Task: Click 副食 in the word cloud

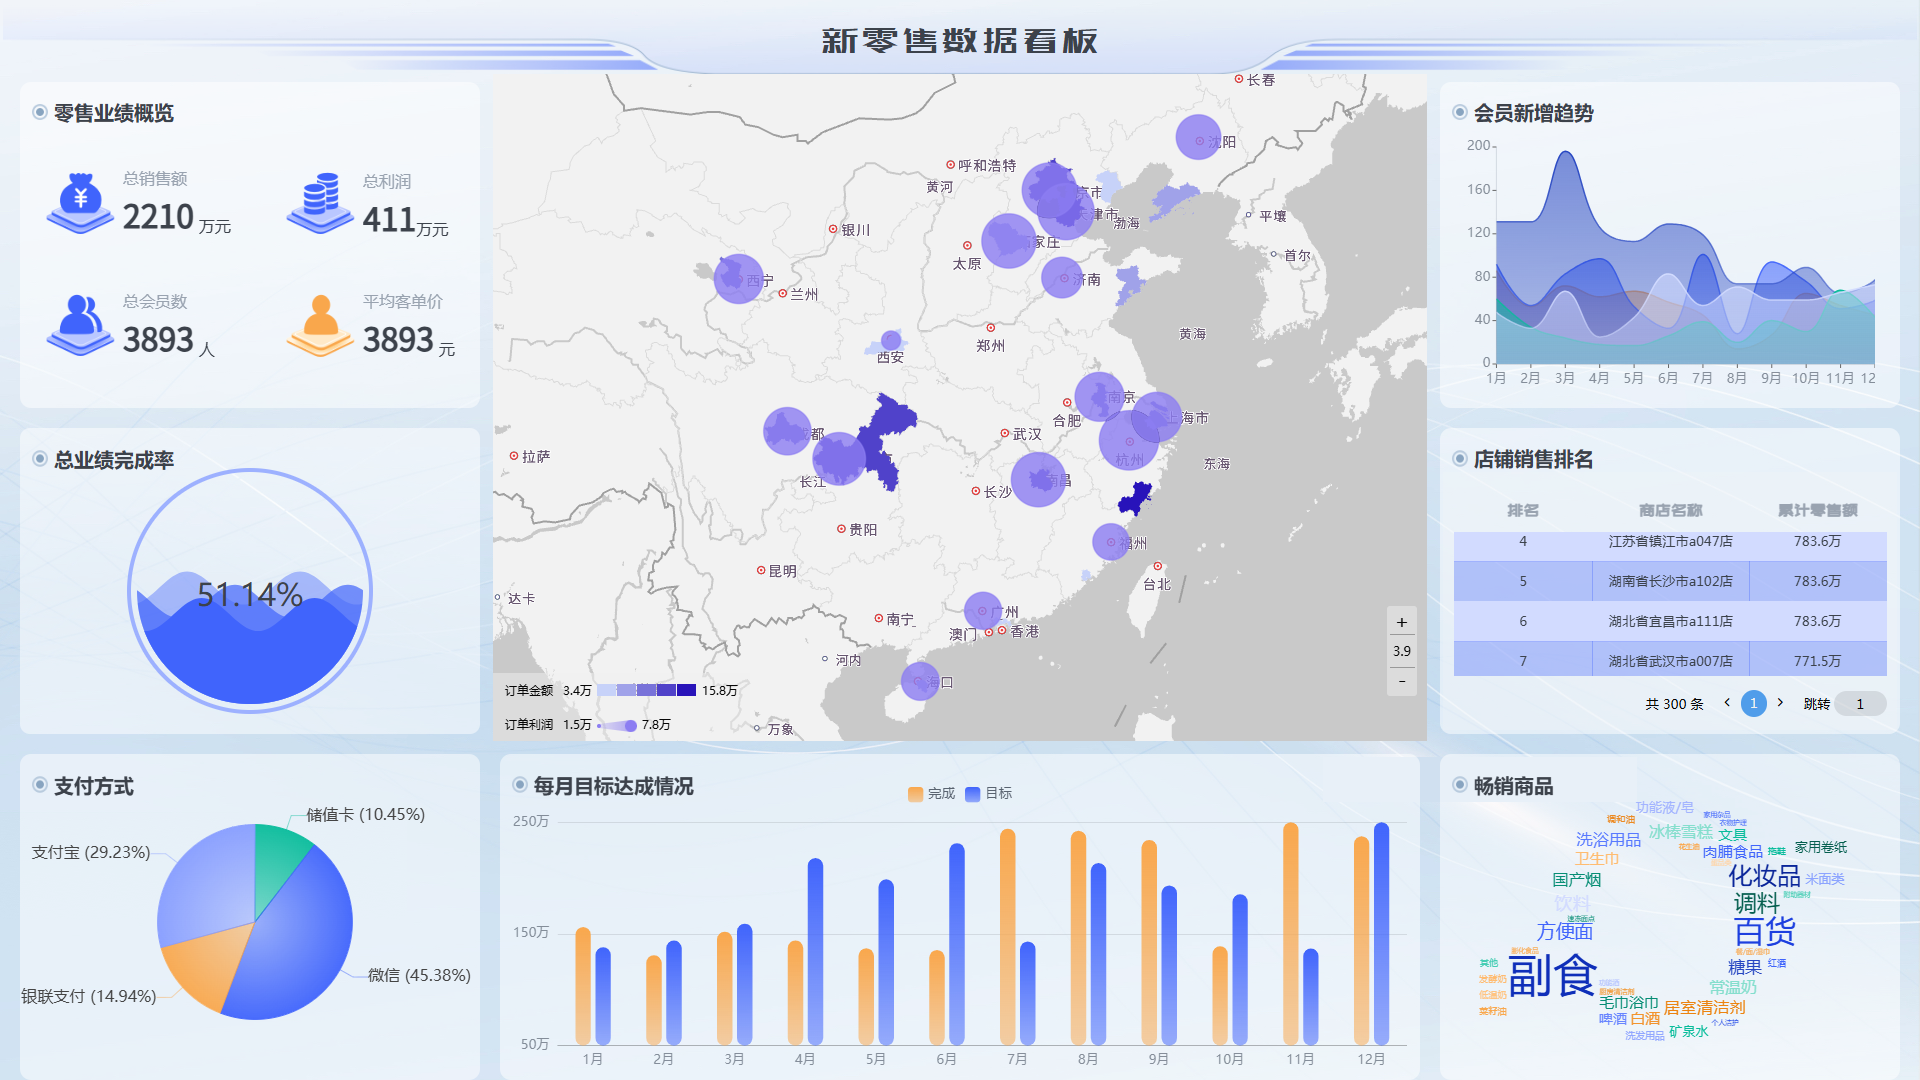Action: click(x=1551, y=975)
